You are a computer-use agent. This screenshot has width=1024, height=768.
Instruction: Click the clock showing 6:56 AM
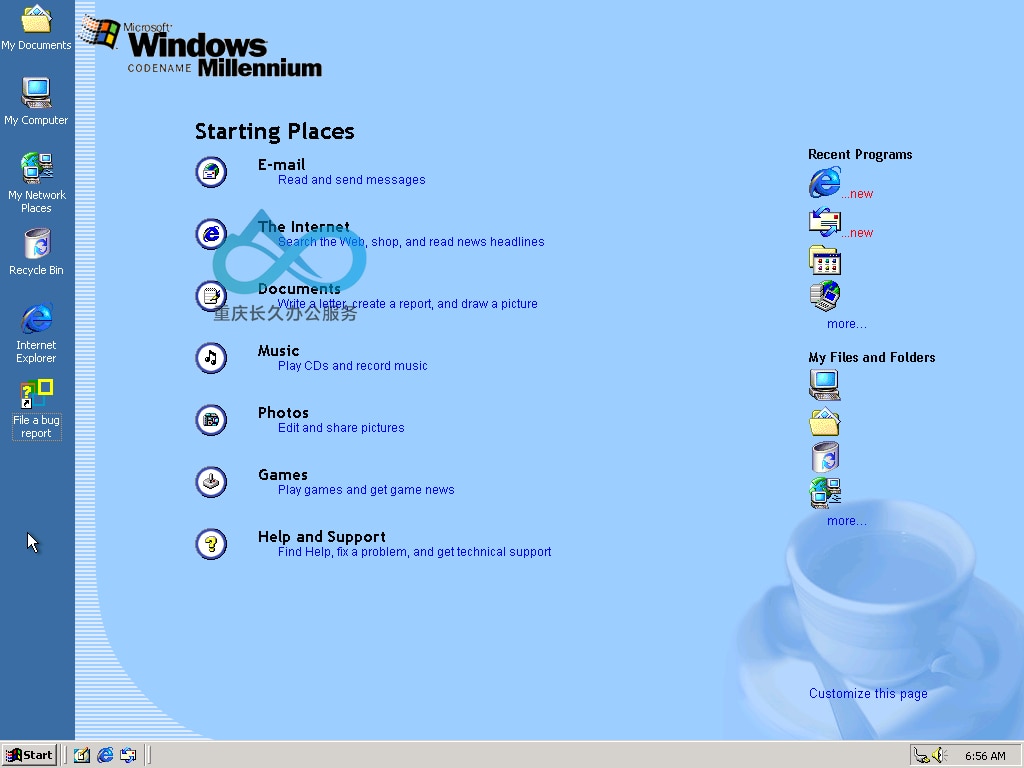[985, 756]
